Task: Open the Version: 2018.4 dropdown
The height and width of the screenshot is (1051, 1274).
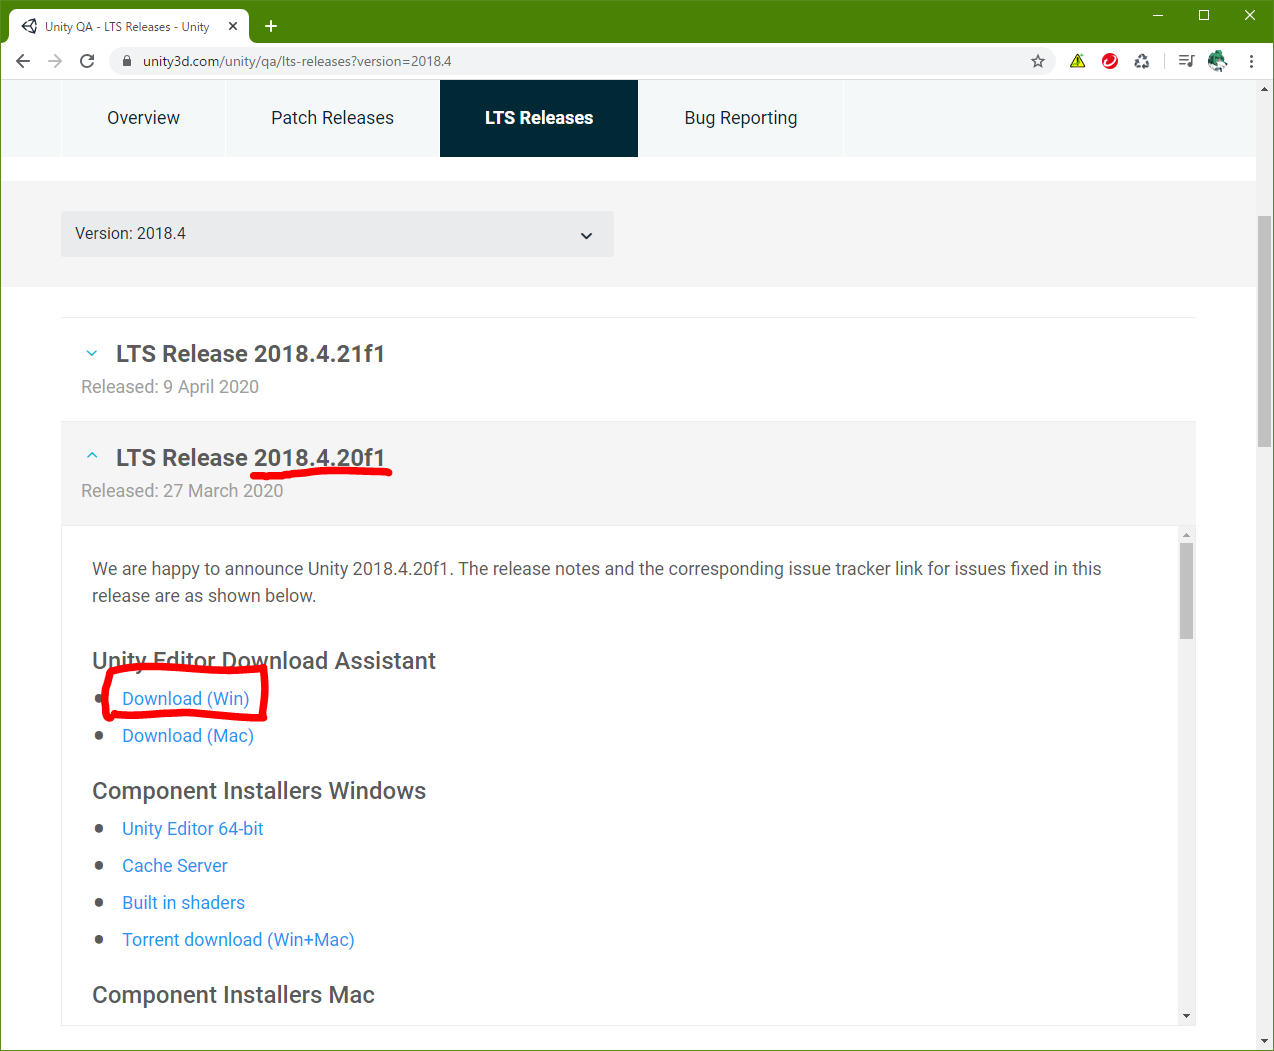Action: click(x=337, y=234)
